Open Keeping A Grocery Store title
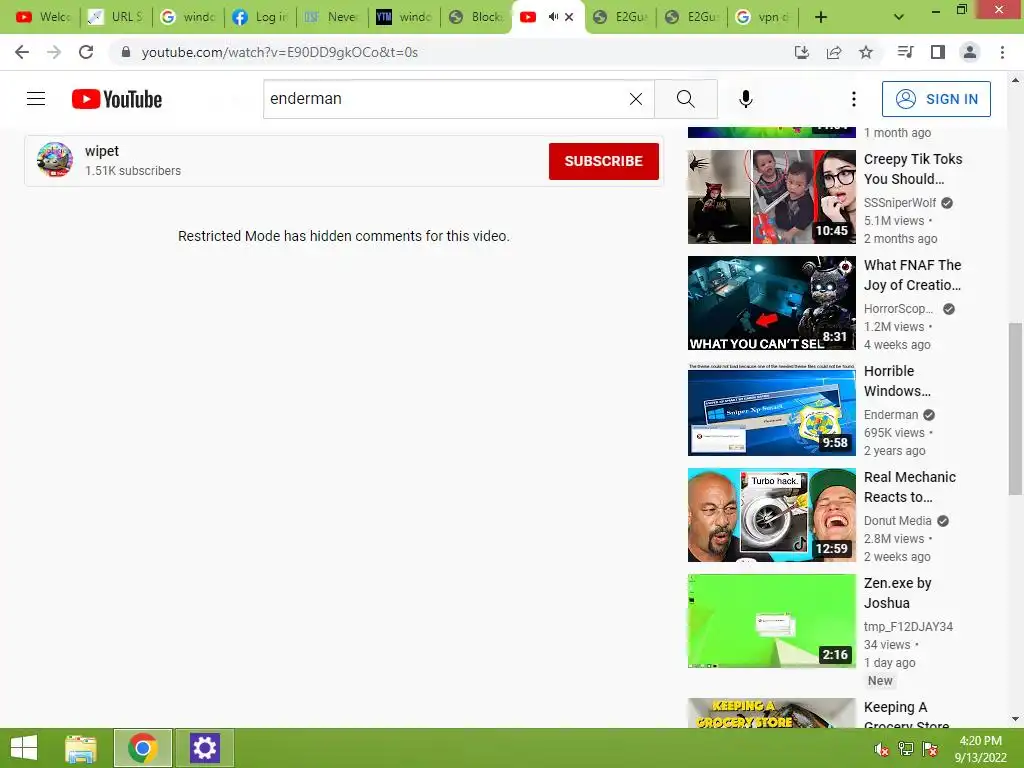Viewport: 1024px width, 768px height. point(906,716)
